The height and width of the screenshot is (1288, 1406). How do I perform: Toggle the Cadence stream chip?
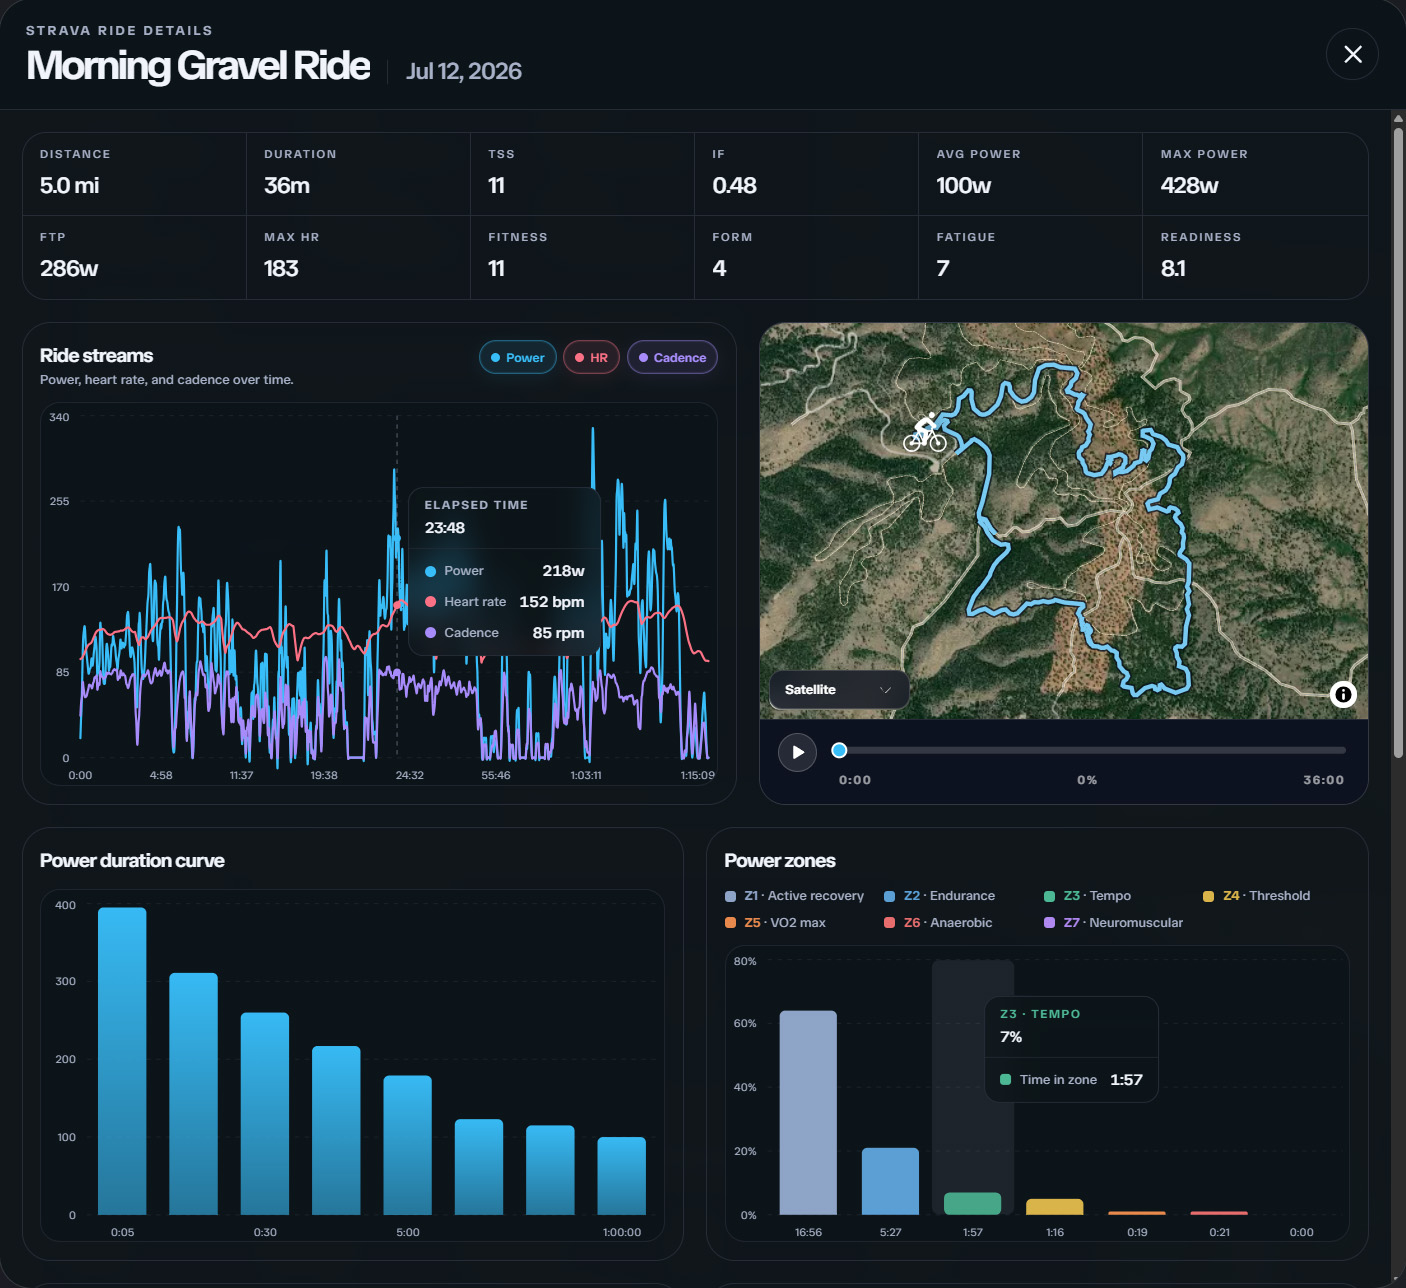pyautogui.click(x=672, y=357)
